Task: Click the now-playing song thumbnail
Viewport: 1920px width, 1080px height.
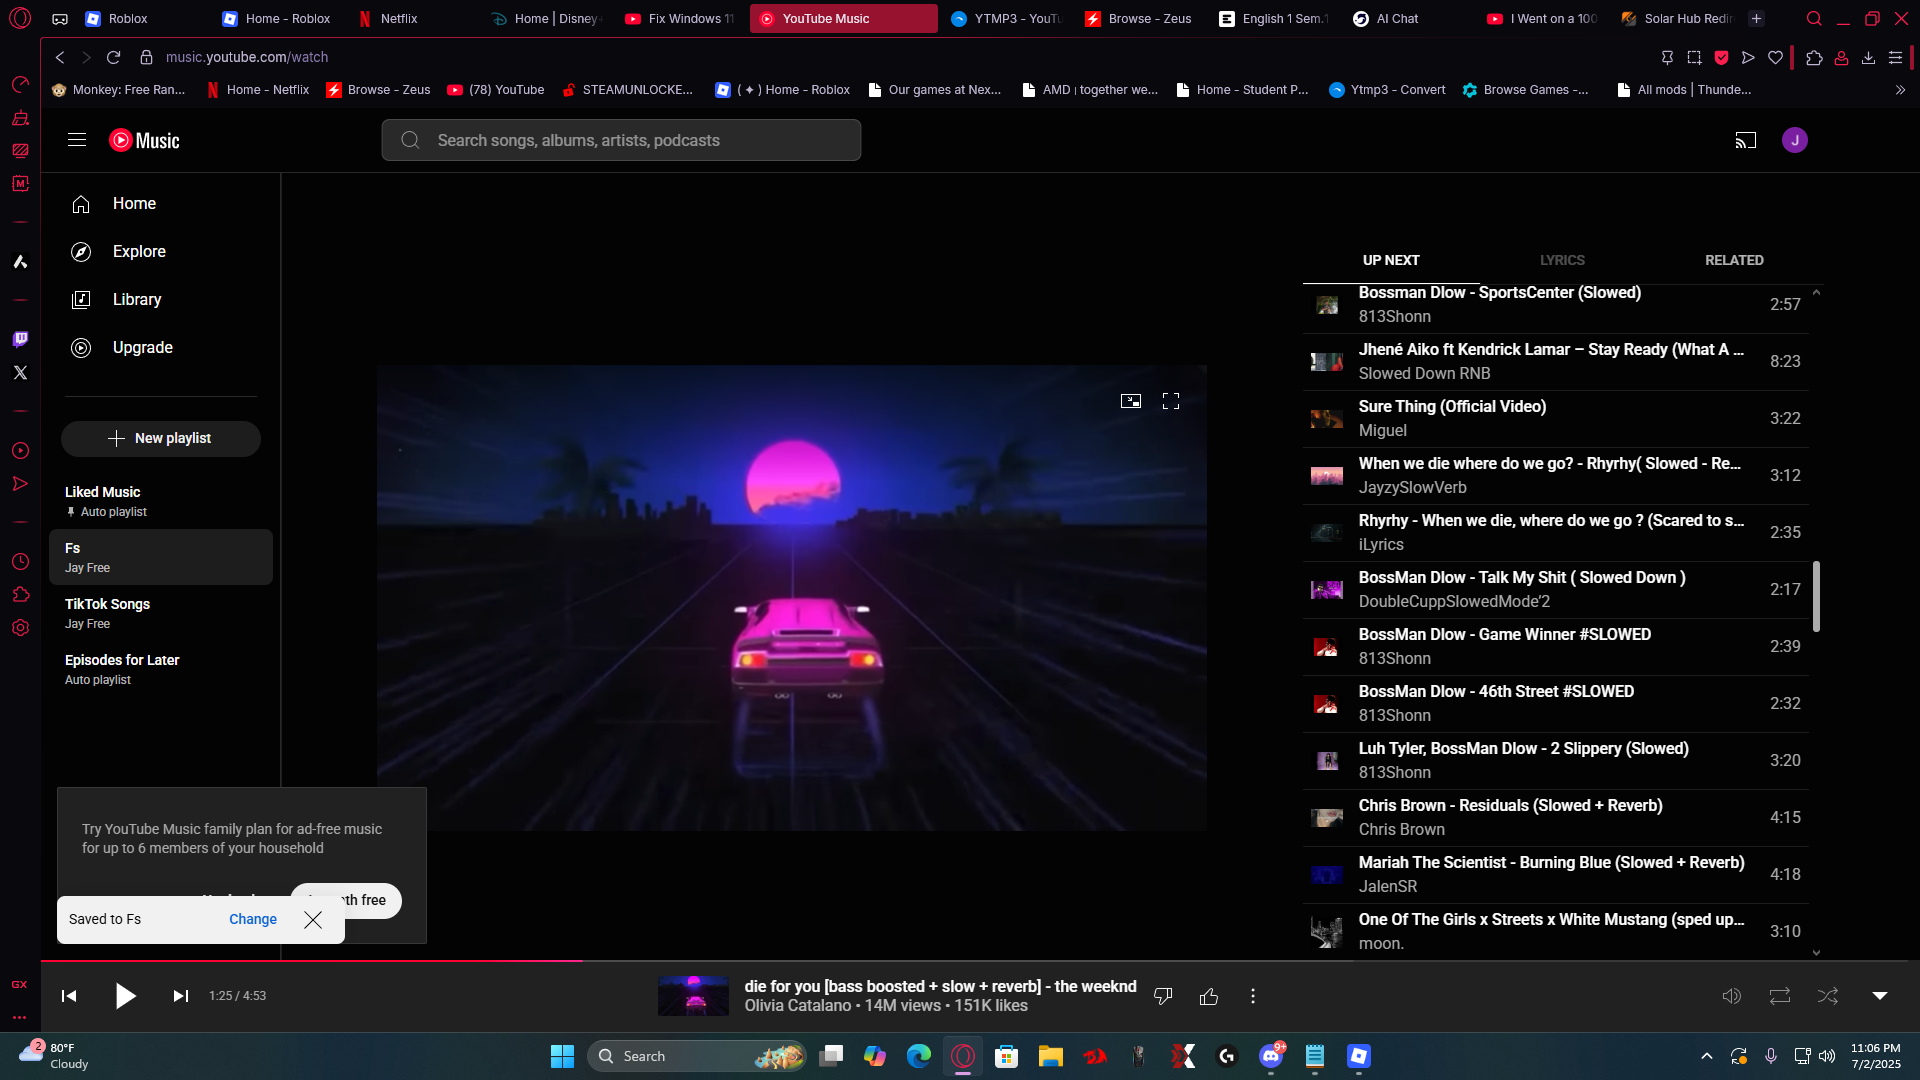Action: click(693, 996)
